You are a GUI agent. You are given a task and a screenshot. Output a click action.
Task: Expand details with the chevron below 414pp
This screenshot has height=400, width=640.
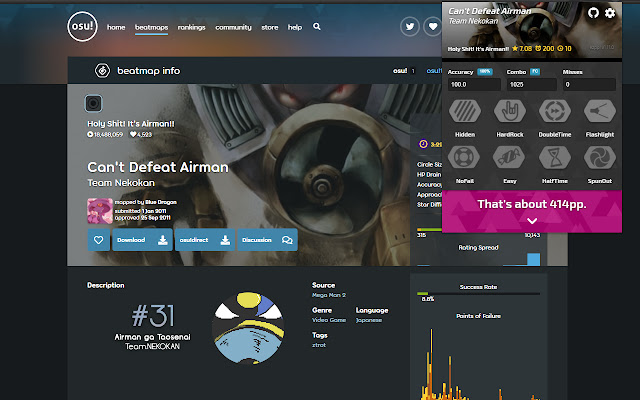532,221
